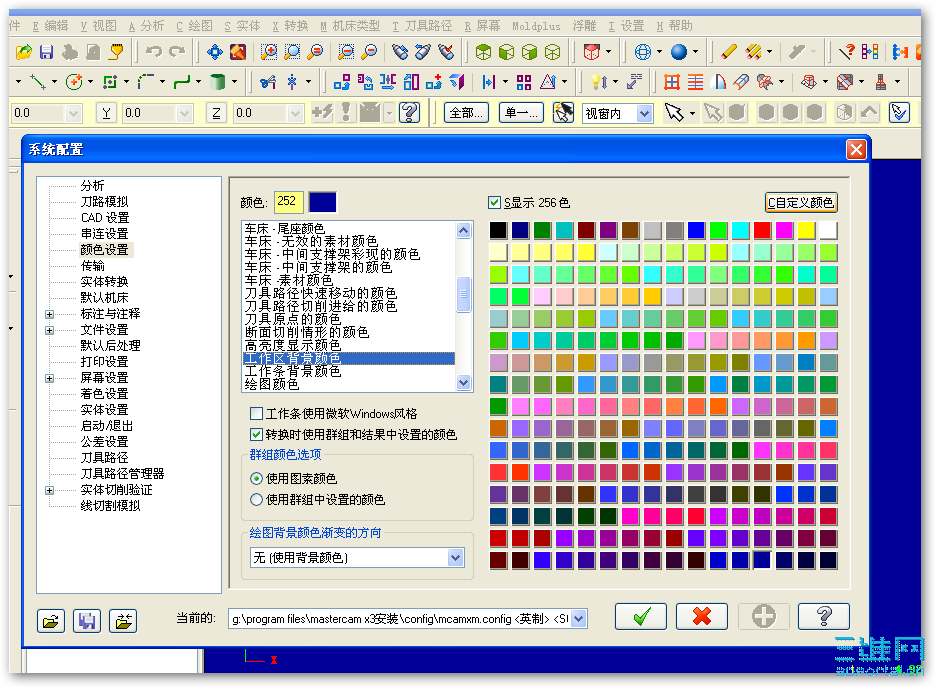Pick the white color swatch
935x687 pixels.
(x=828, y=230)
